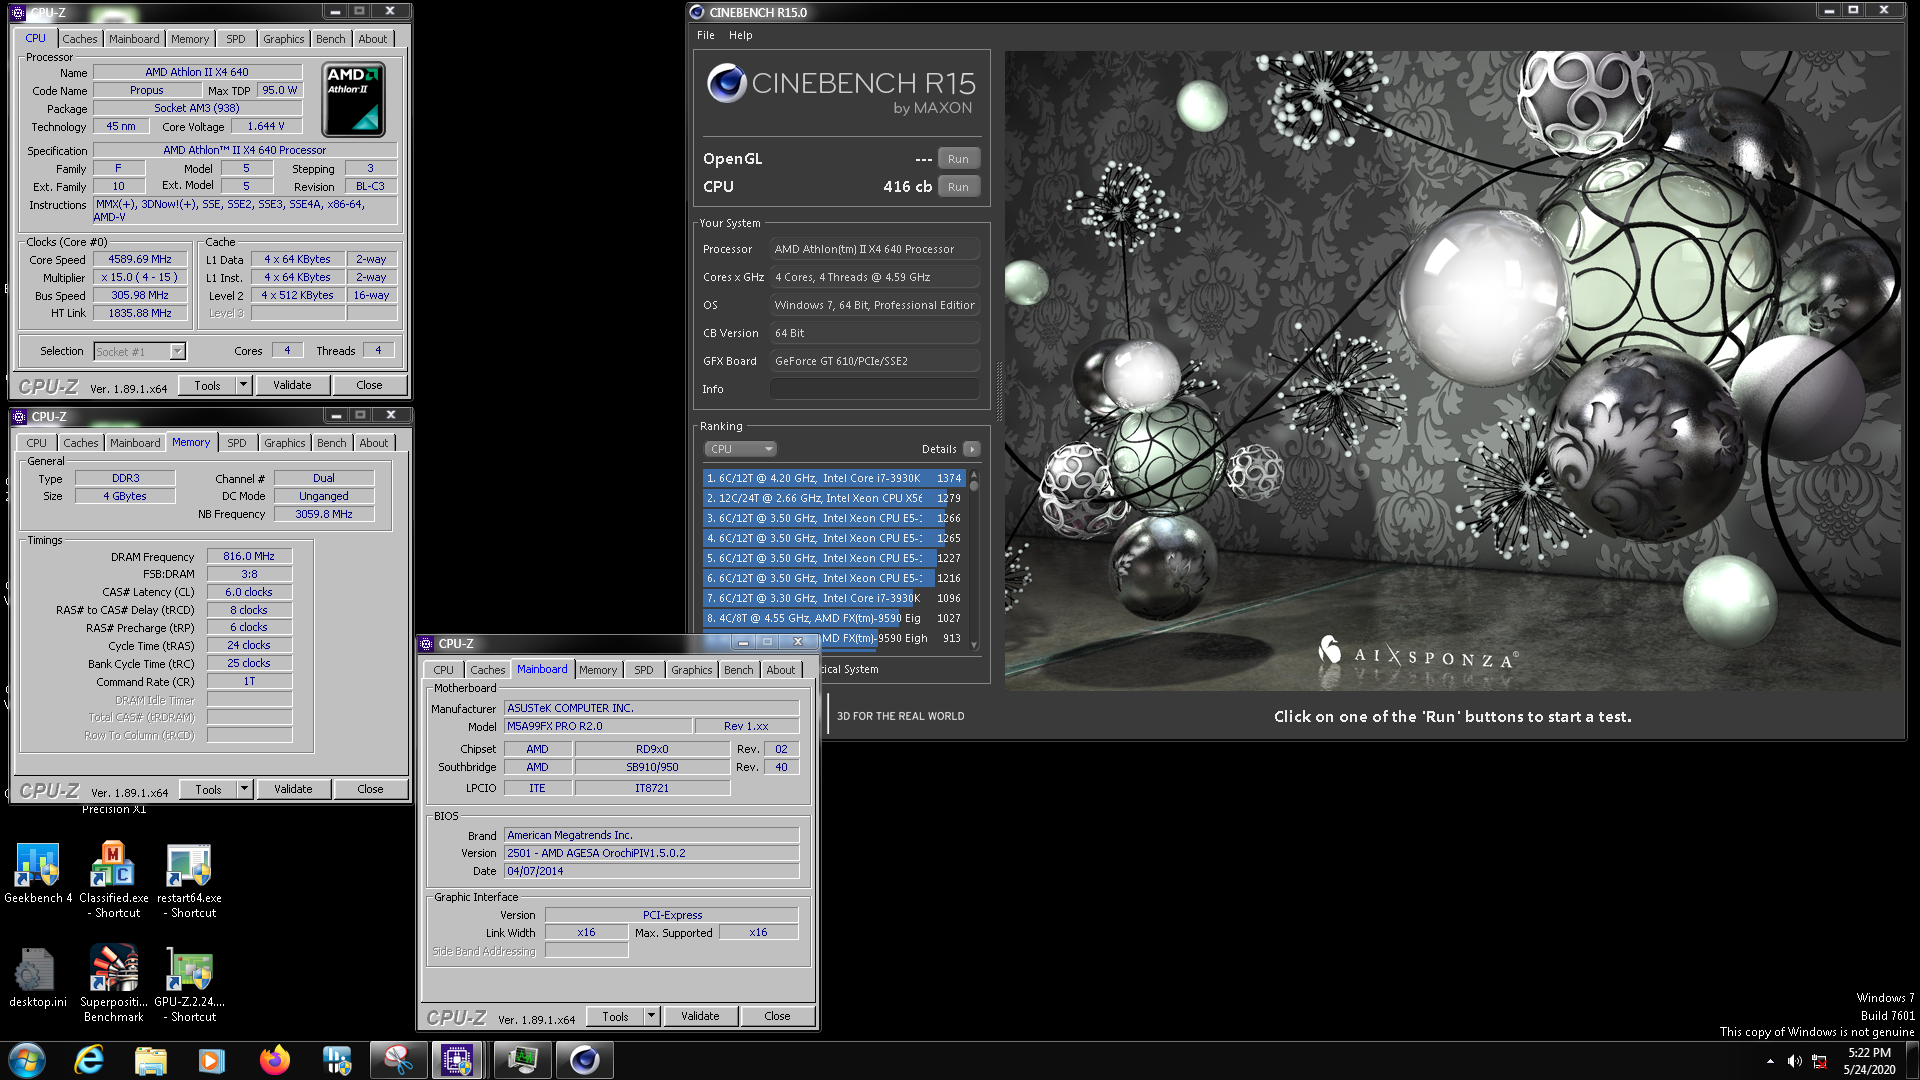Screen dimensions: 1920x1080
Task: Click AMD Athlon II logo in CPU-Z
Action: [x=354, y=99]
